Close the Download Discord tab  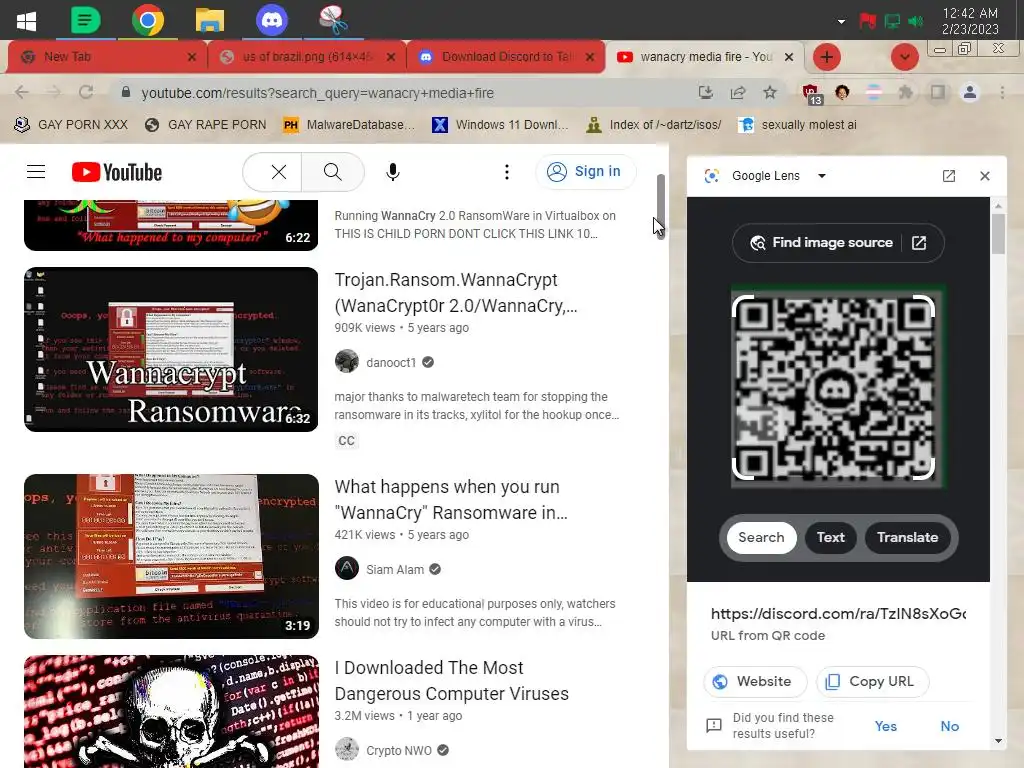590,57
